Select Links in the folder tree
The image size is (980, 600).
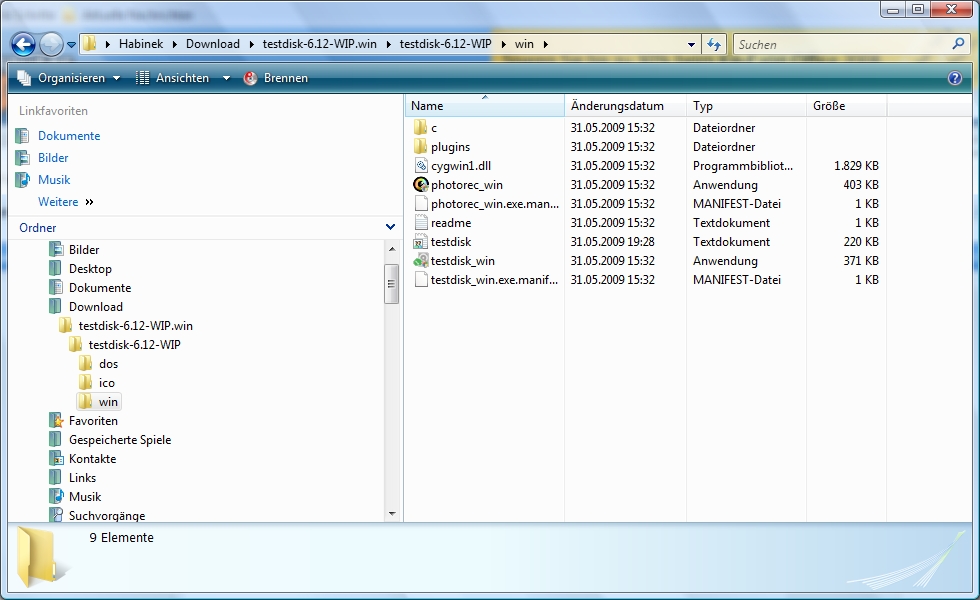pyautogui.click(x=82, y=478)
